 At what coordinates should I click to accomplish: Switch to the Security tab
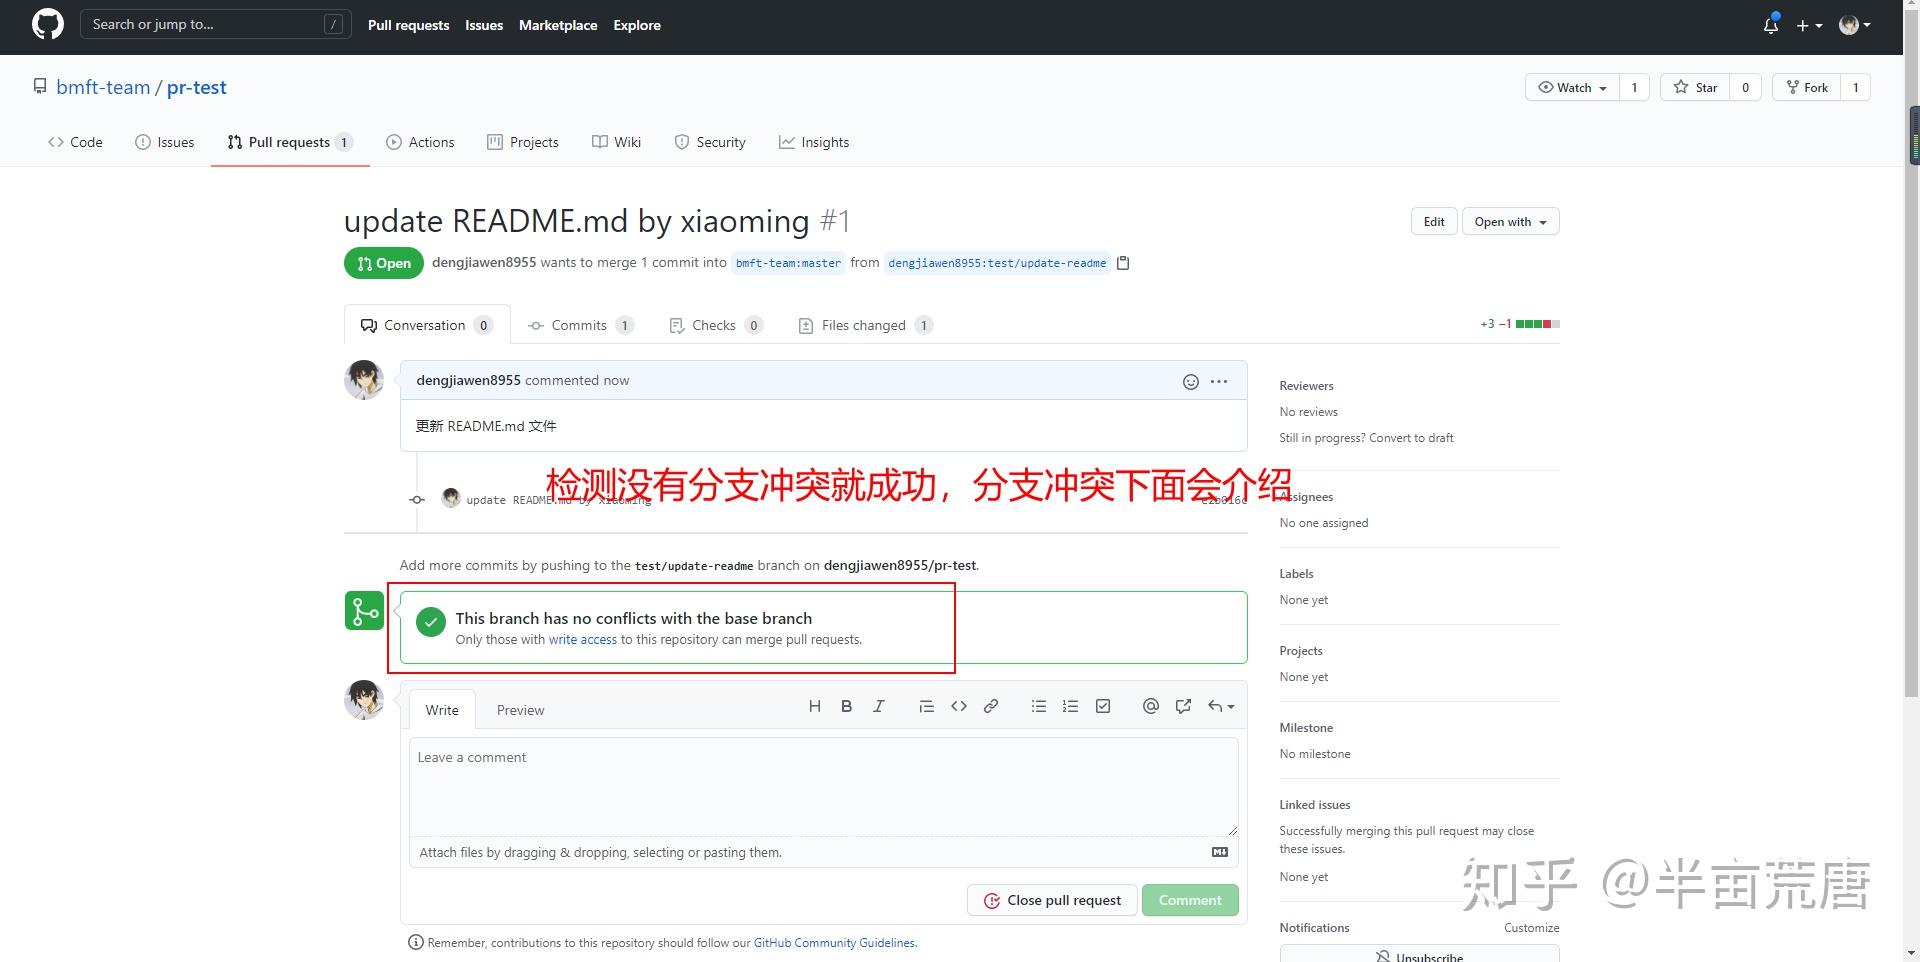[x=710, y=142]
